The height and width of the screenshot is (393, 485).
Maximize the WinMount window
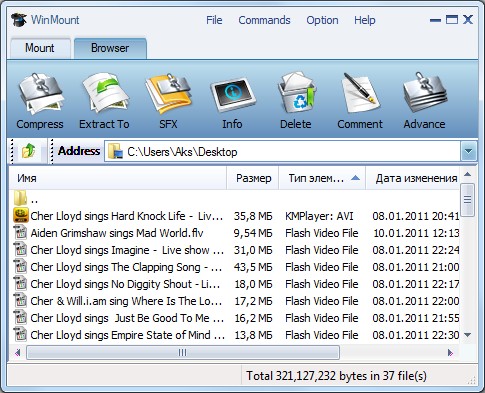452,20
